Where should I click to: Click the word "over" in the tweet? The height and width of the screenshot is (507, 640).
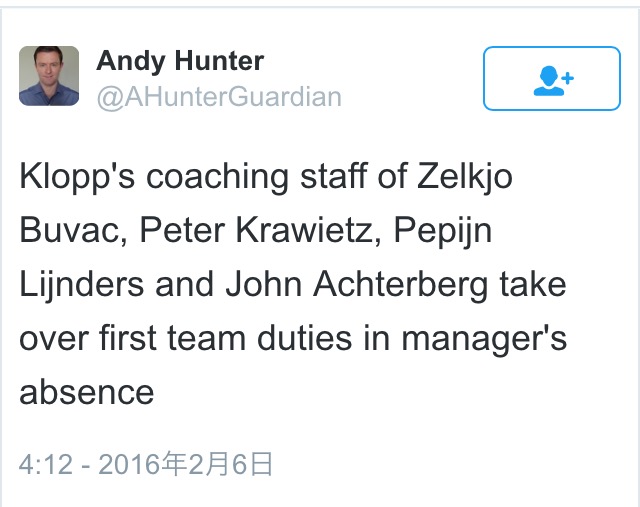point(56,338)
